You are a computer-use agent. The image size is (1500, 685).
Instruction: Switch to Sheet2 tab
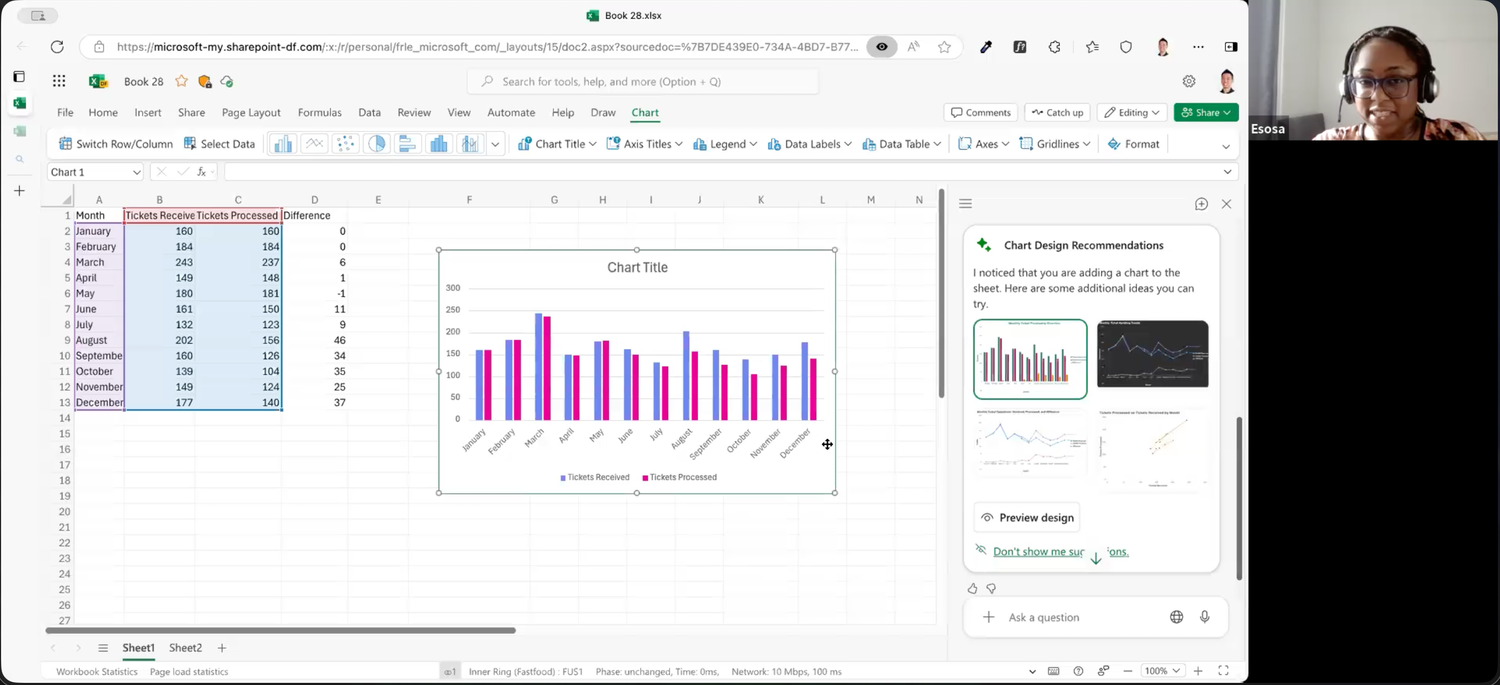click(x=185, y=648)
